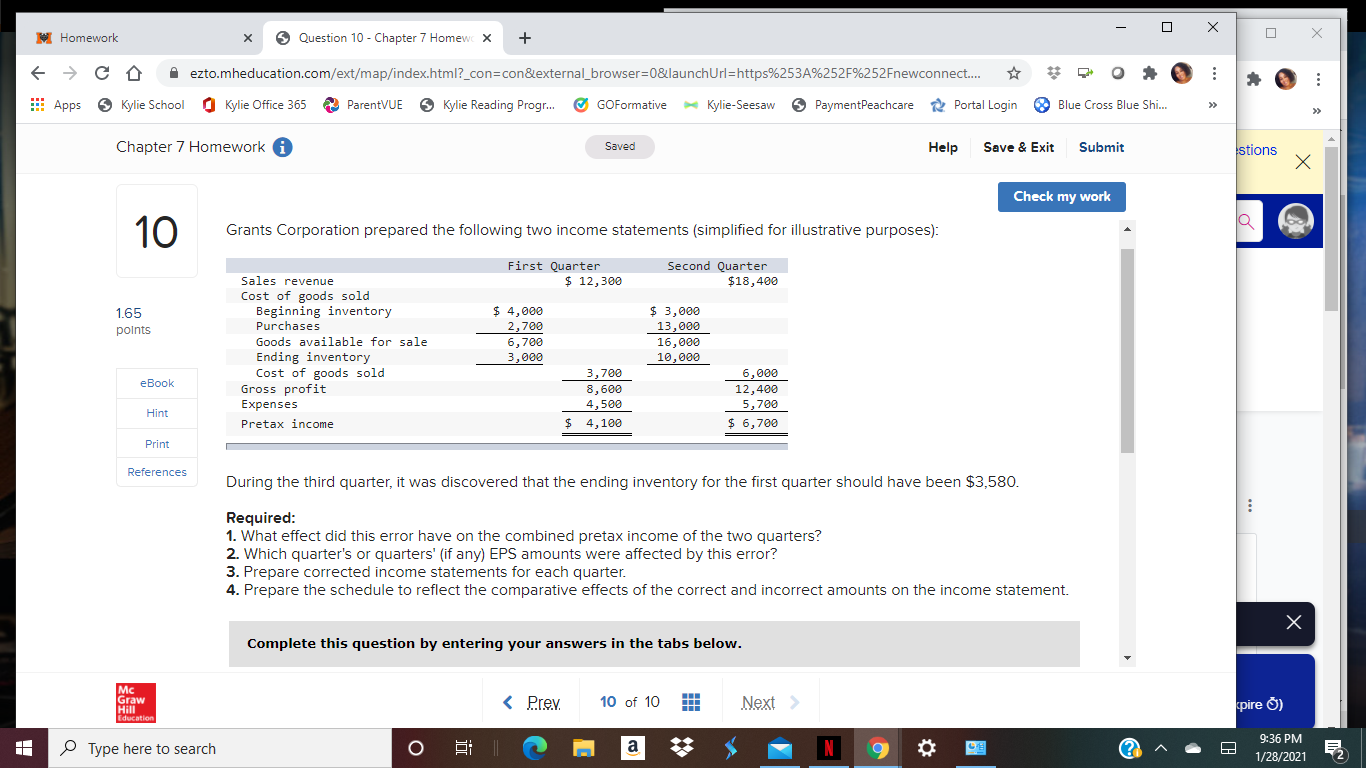This screenshot has width=1366, height=768.
Task: Click the McGraw Hill Education logo
Action: point(134,702)
